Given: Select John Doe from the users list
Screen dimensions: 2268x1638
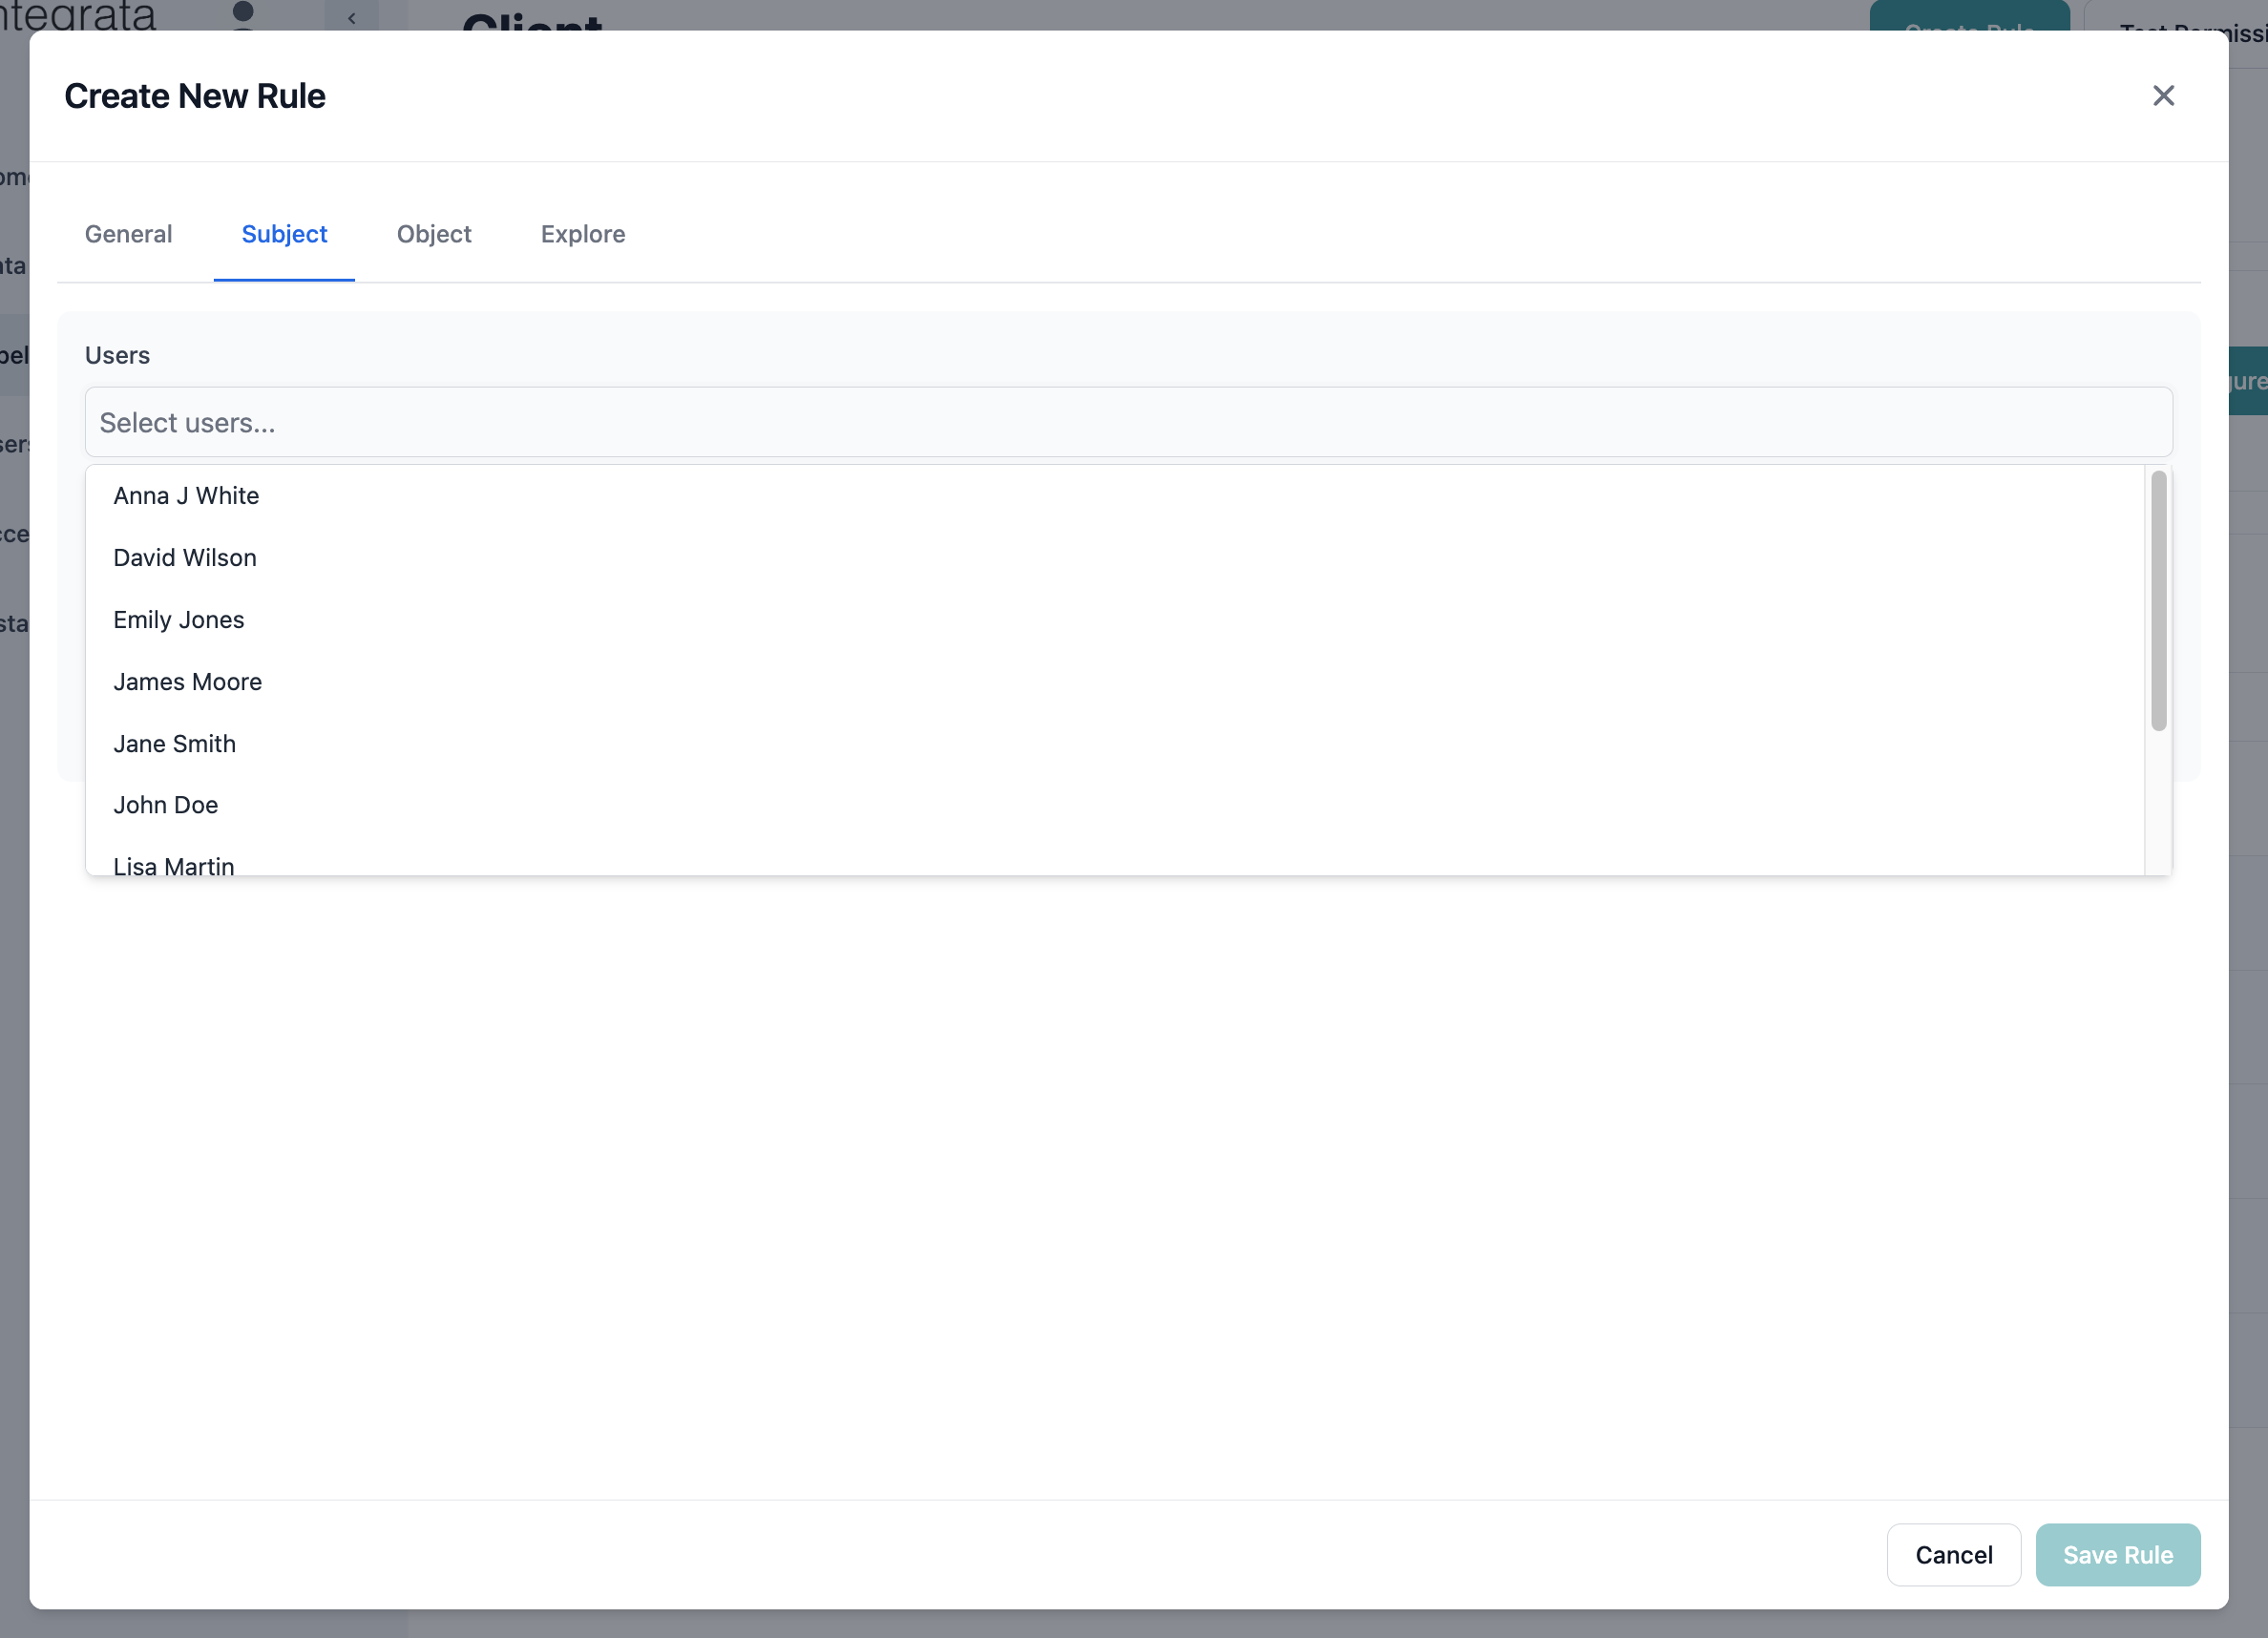Looking at the screenshot, I should coord(165,805).
